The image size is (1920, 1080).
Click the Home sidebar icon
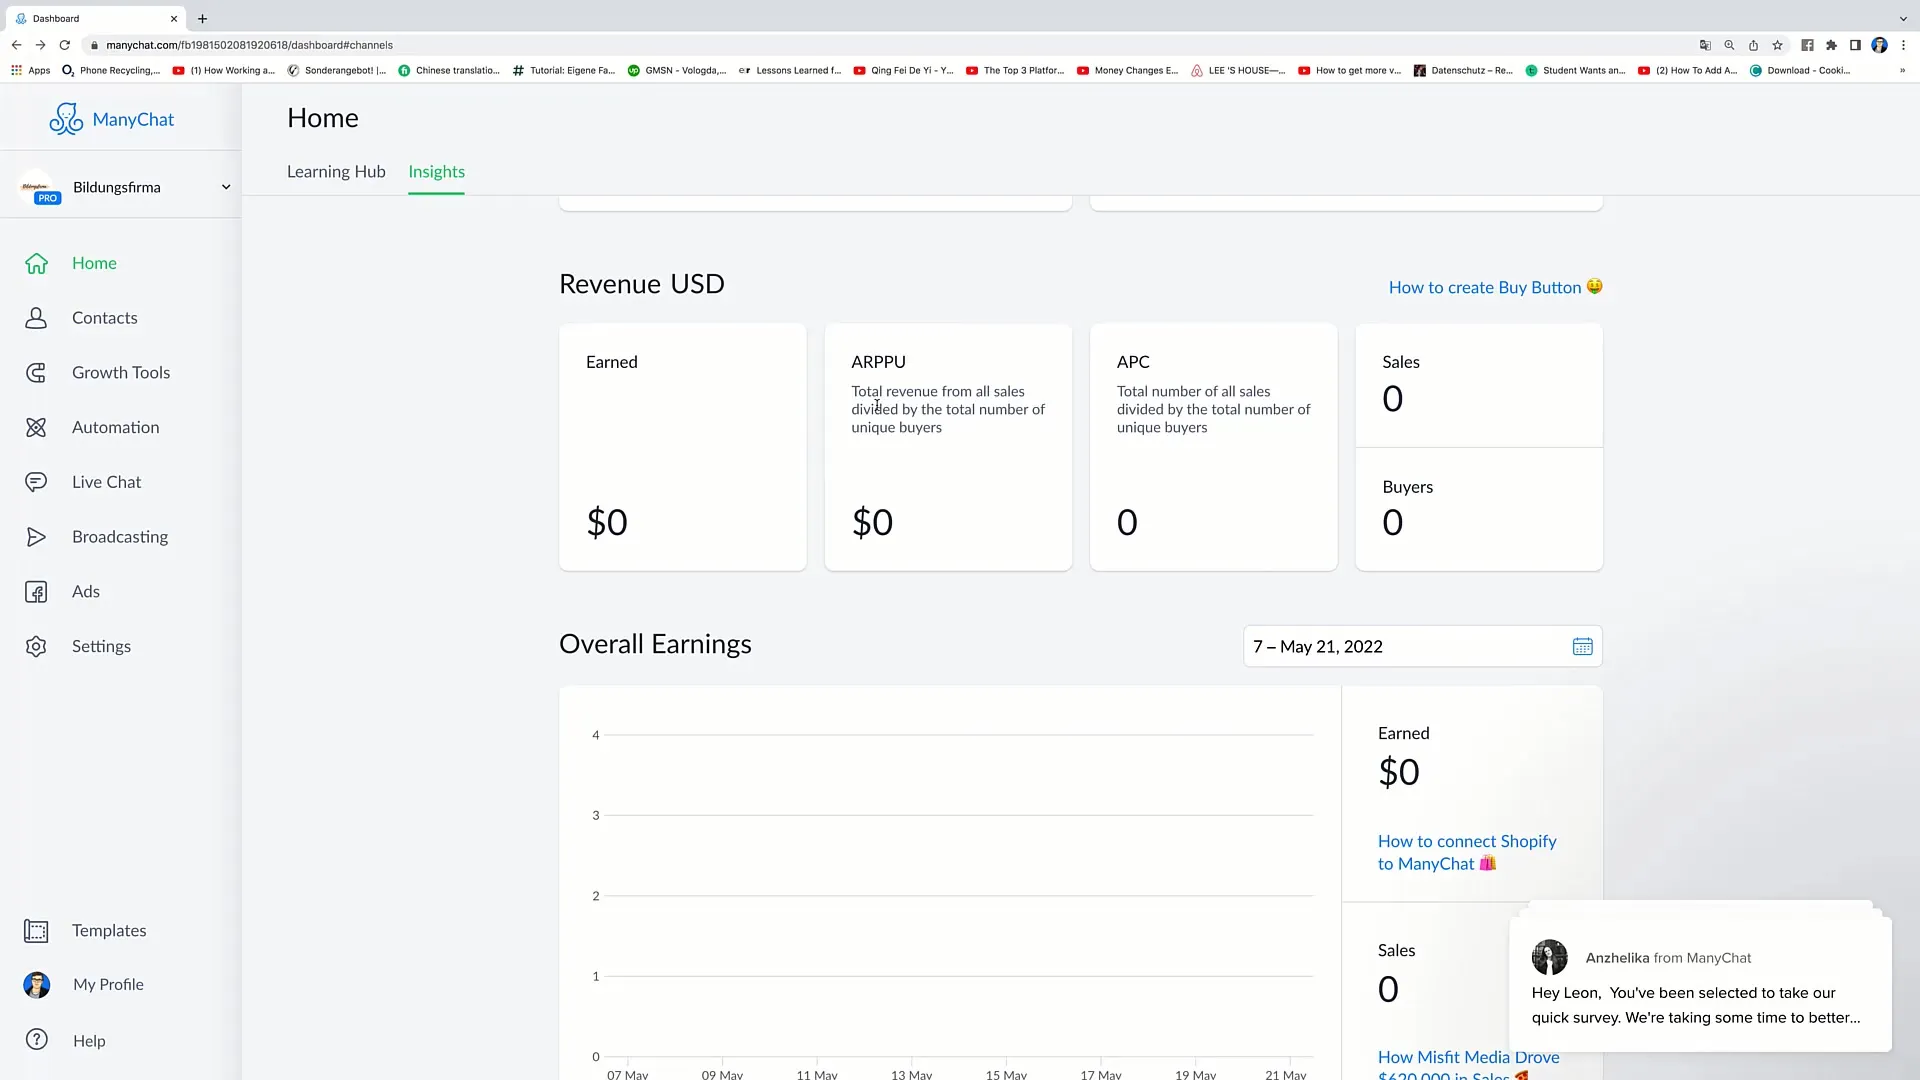pyautogui.click(x=36, y=262)
